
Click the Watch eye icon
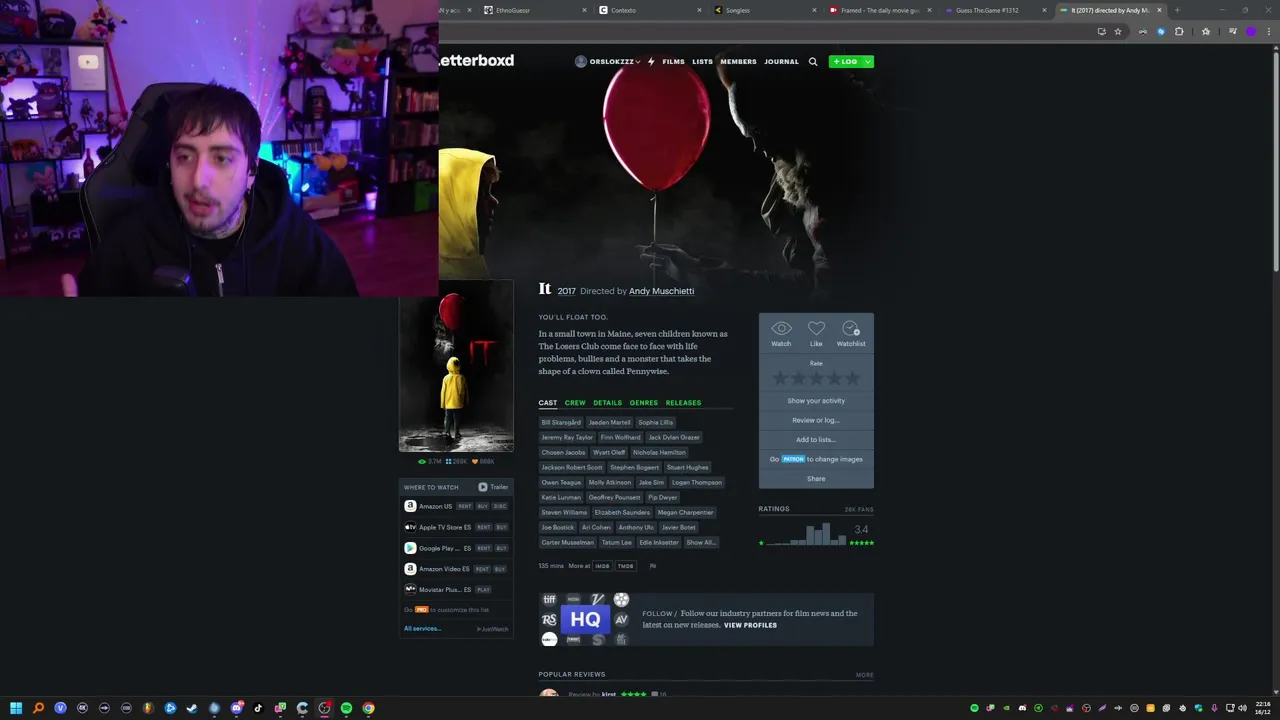pos(781,329)
